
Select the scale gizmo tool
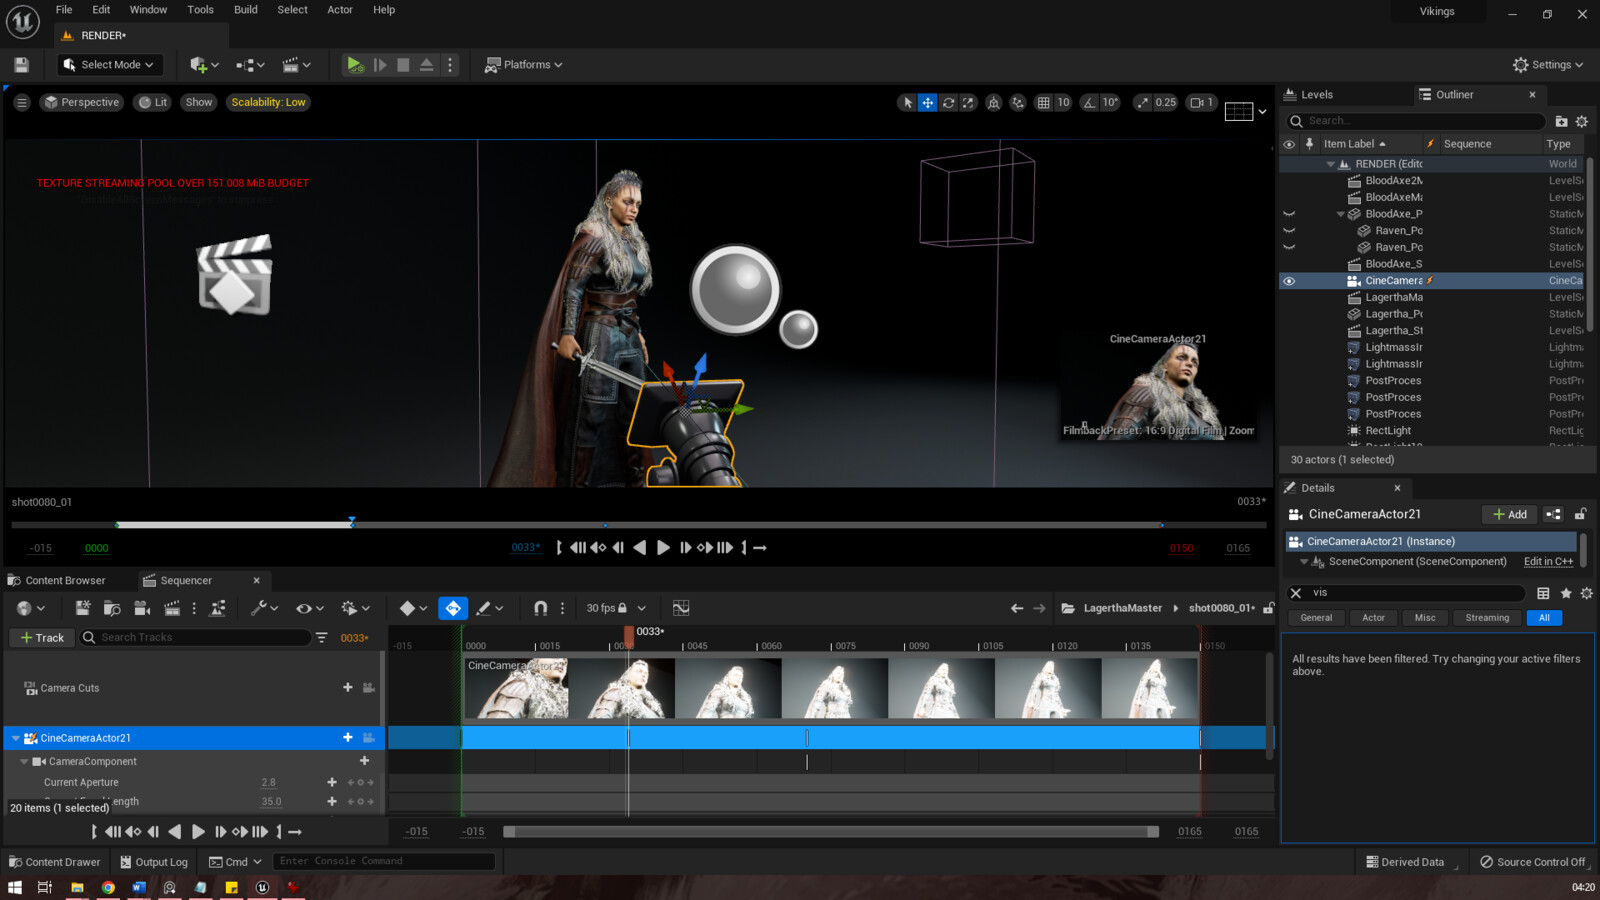(968, 102)
